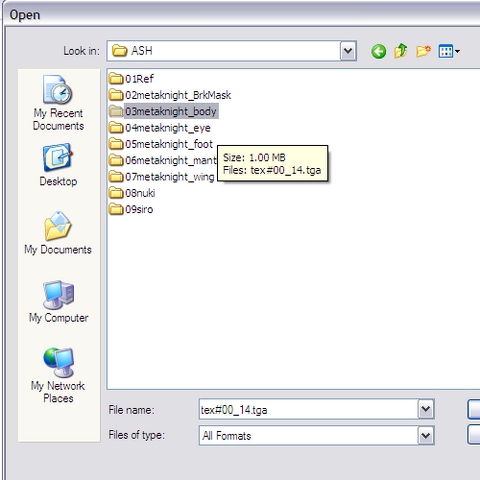Select the 07metaknight_wing folder icon
The image size is (480, 480).
point(116,177)
